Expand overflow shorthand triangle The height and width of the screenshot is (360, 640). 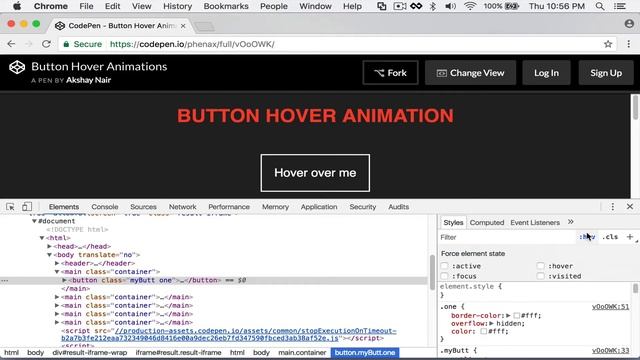point(491,323)
